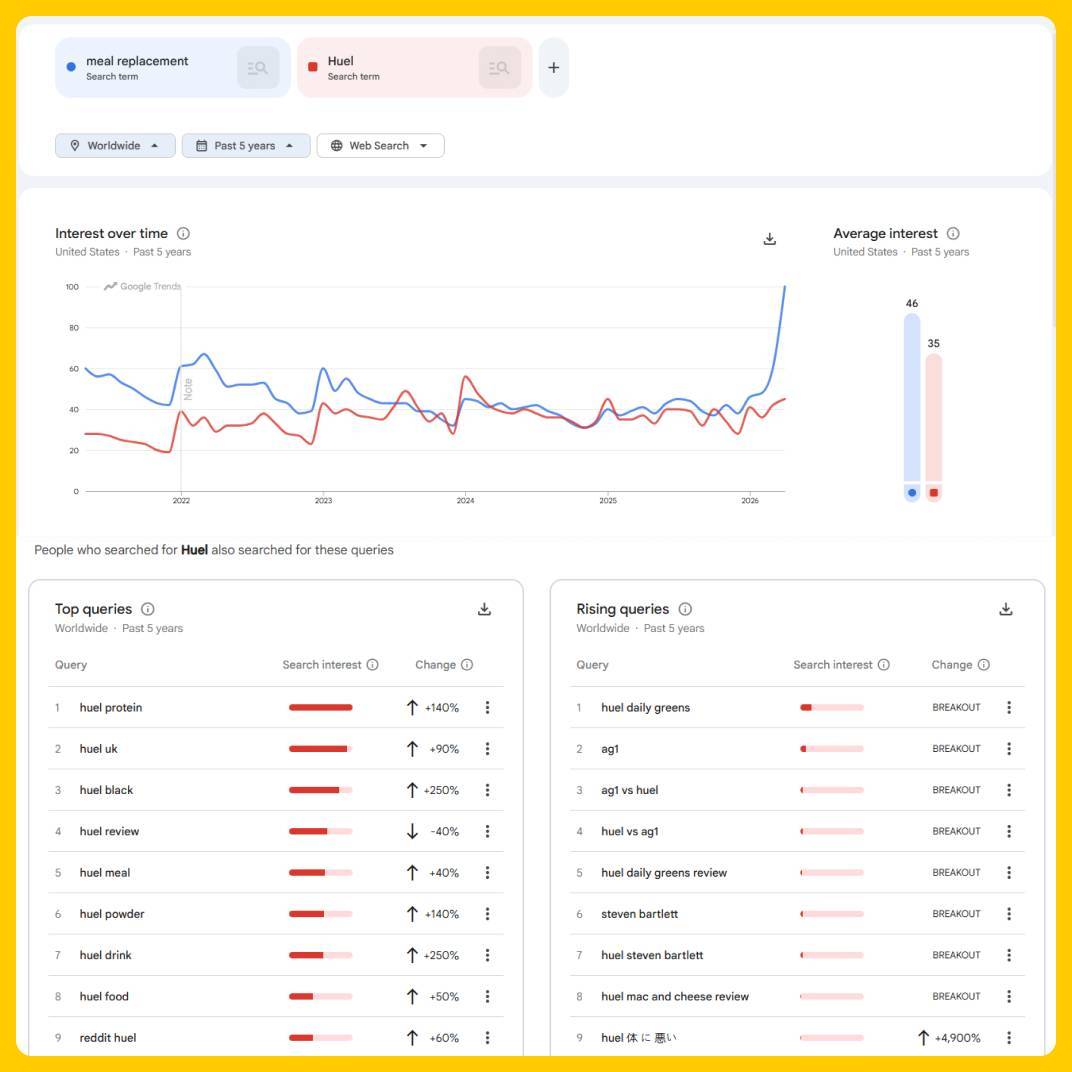1072x1072 pixels.
Task: Open more options for huel protein
Action: [487, 708]
